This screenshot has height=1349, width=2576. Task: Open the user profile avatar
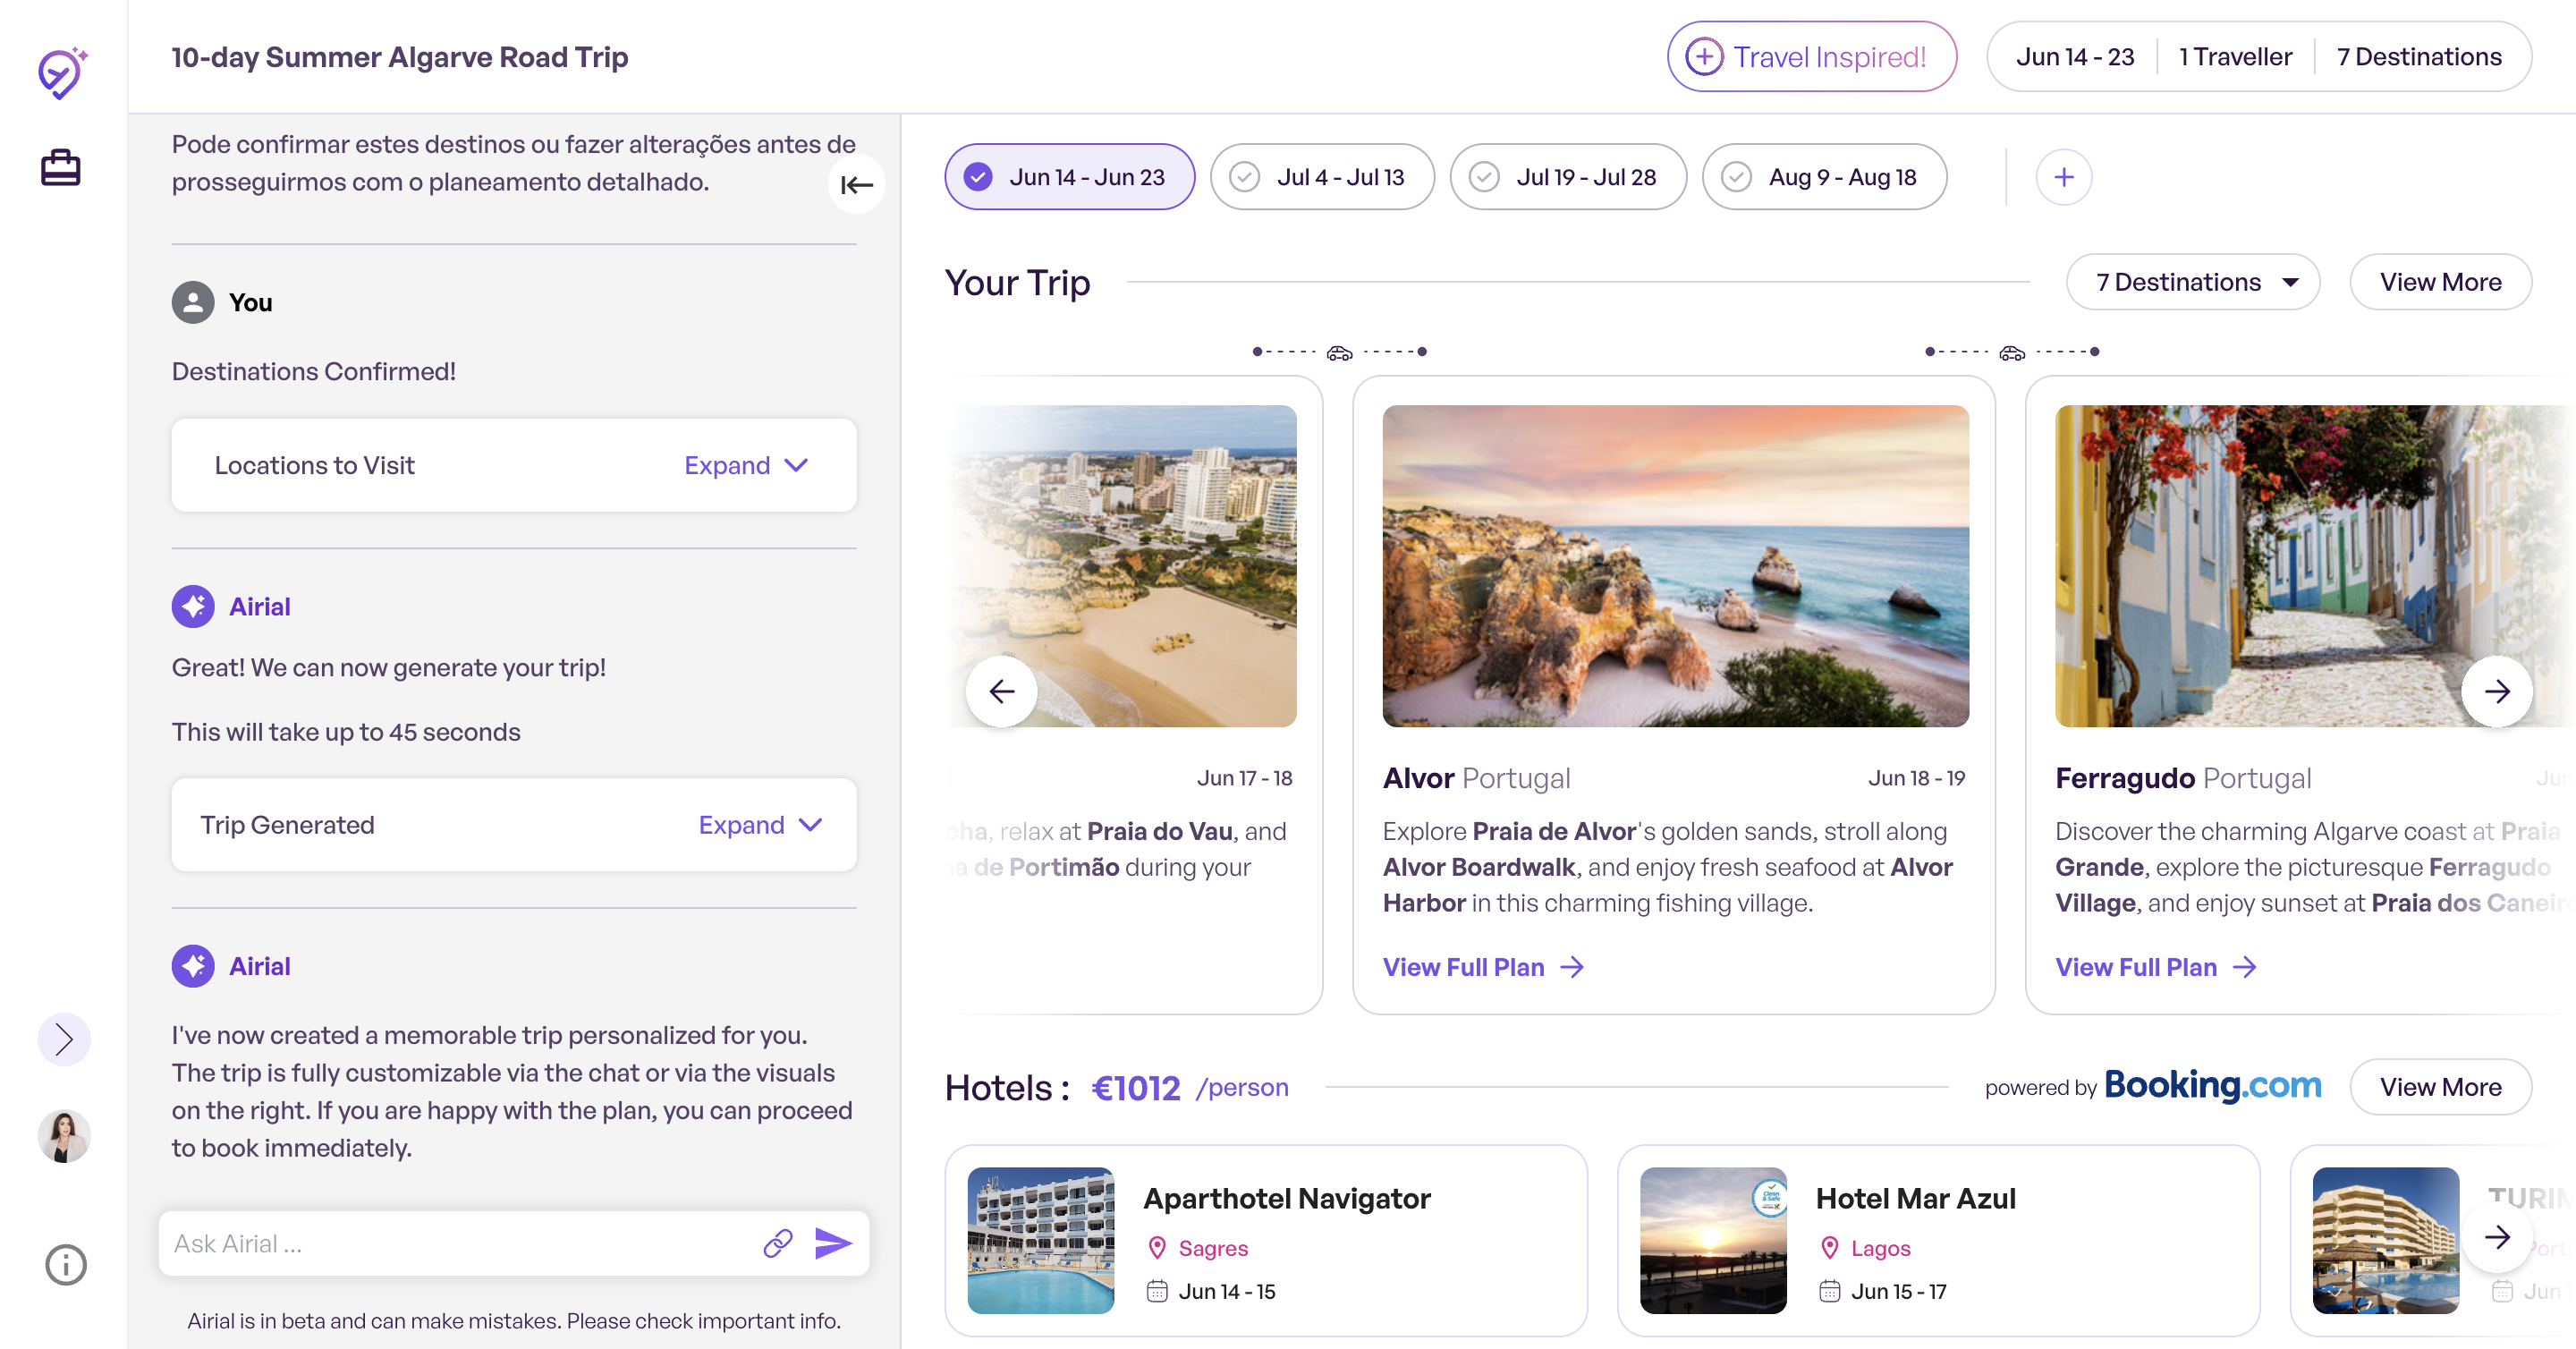64,1136
